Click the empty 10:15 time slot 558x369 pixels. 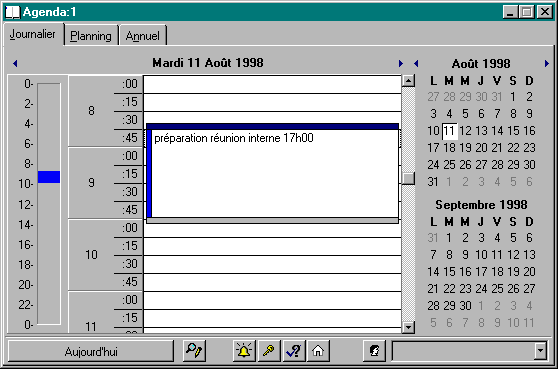(272, 246)
